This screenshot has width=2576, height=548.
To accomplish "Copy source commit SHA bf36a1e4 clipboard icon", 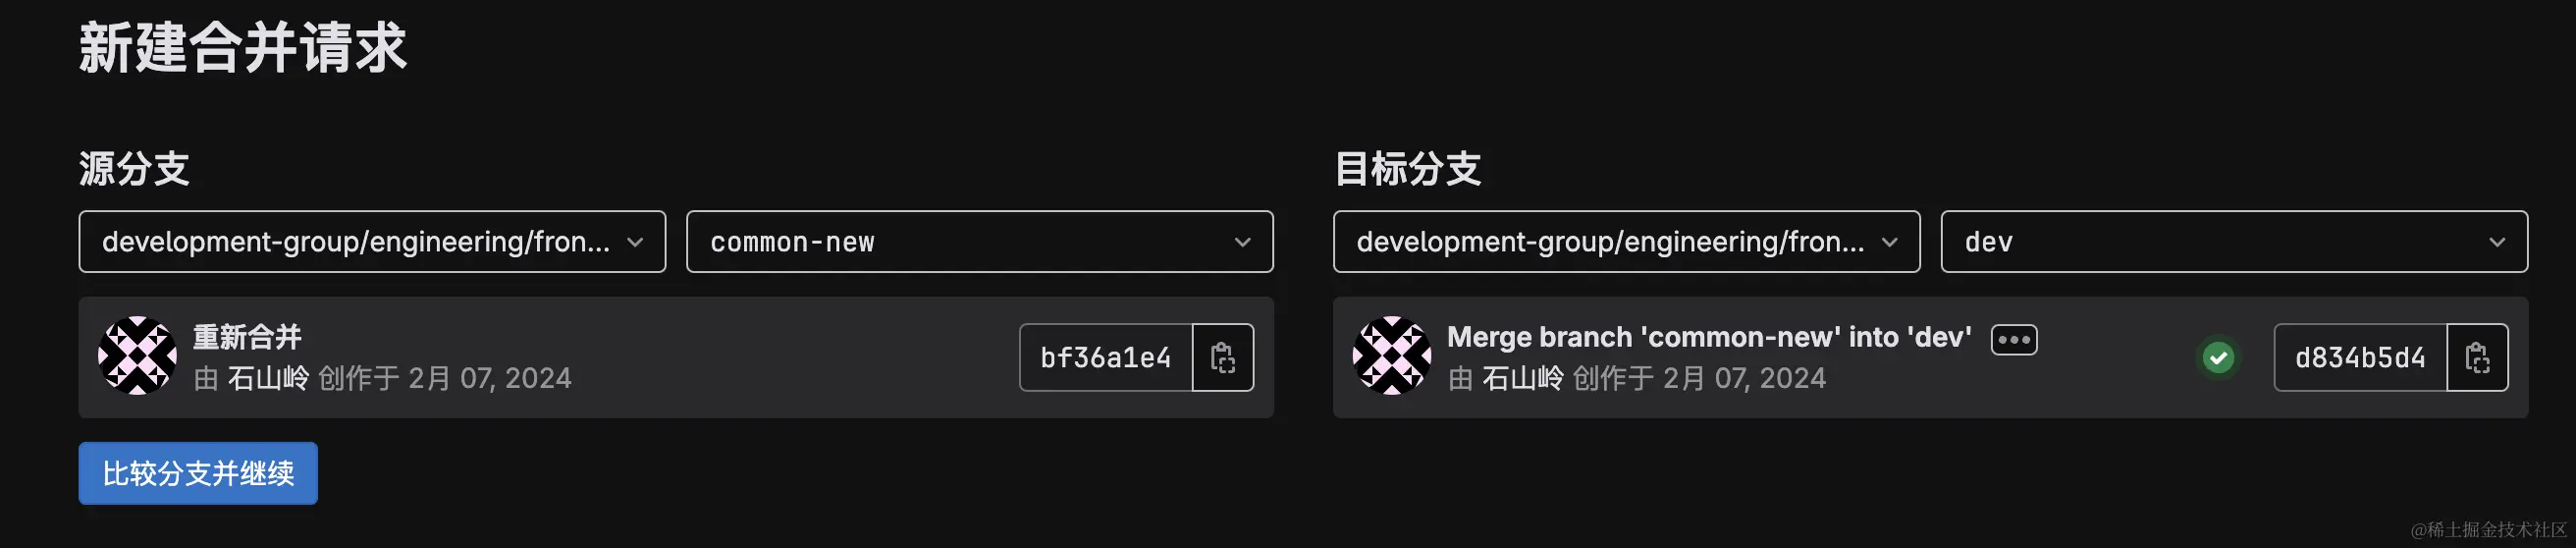I will [1223, 357].
